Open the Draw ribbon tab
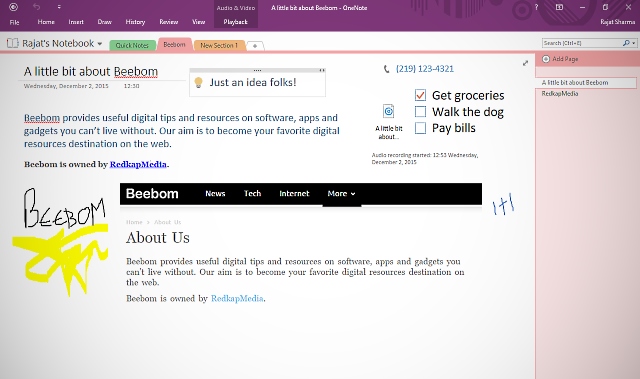 (104, 22)
